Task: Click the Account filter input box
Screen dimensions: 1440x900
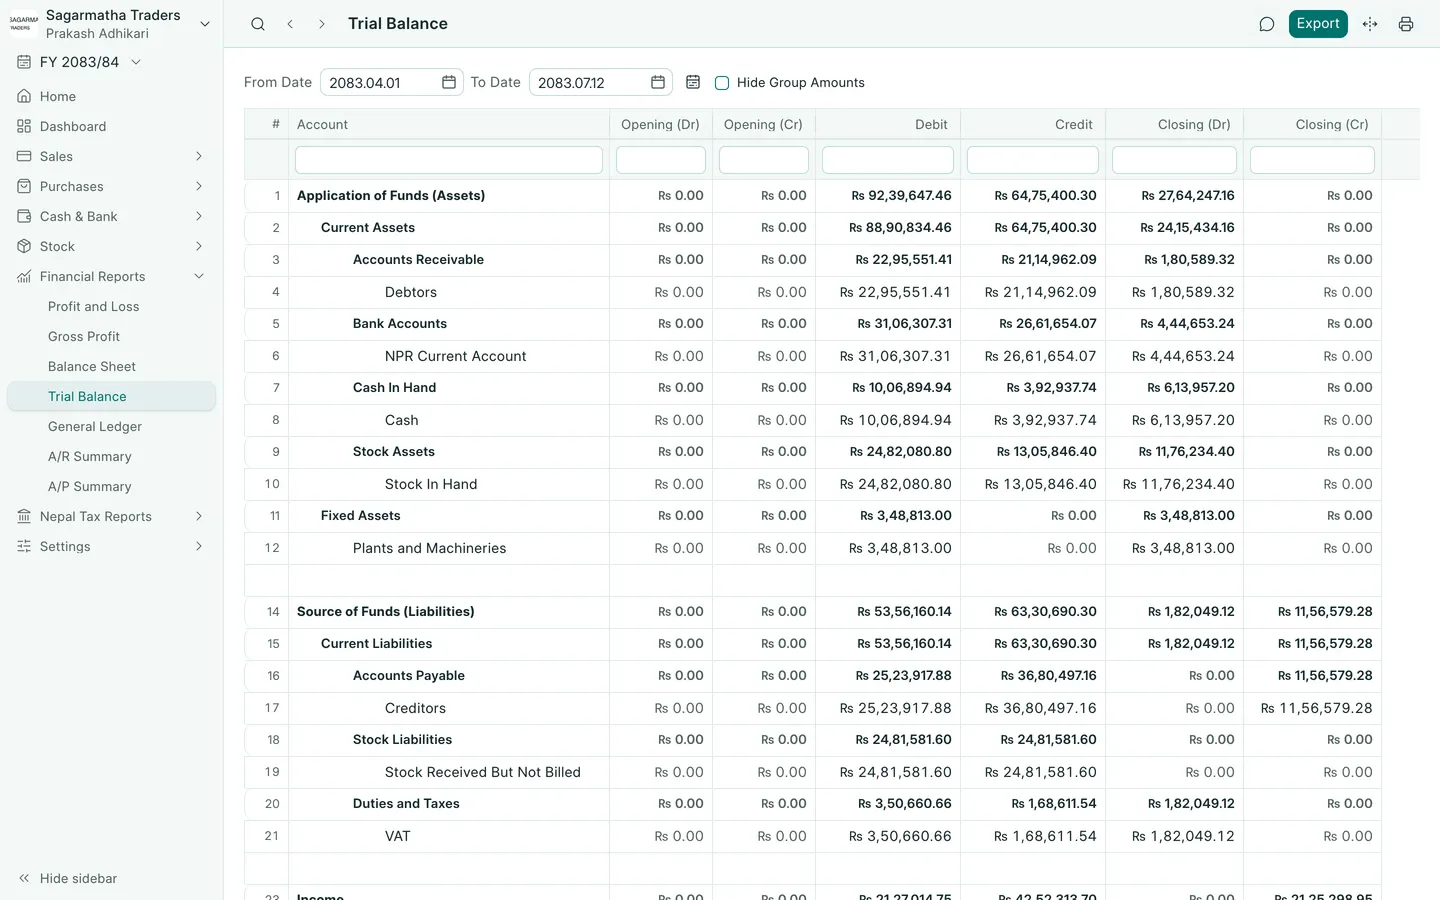Action: pyautogui.click(x=449, y=160)
